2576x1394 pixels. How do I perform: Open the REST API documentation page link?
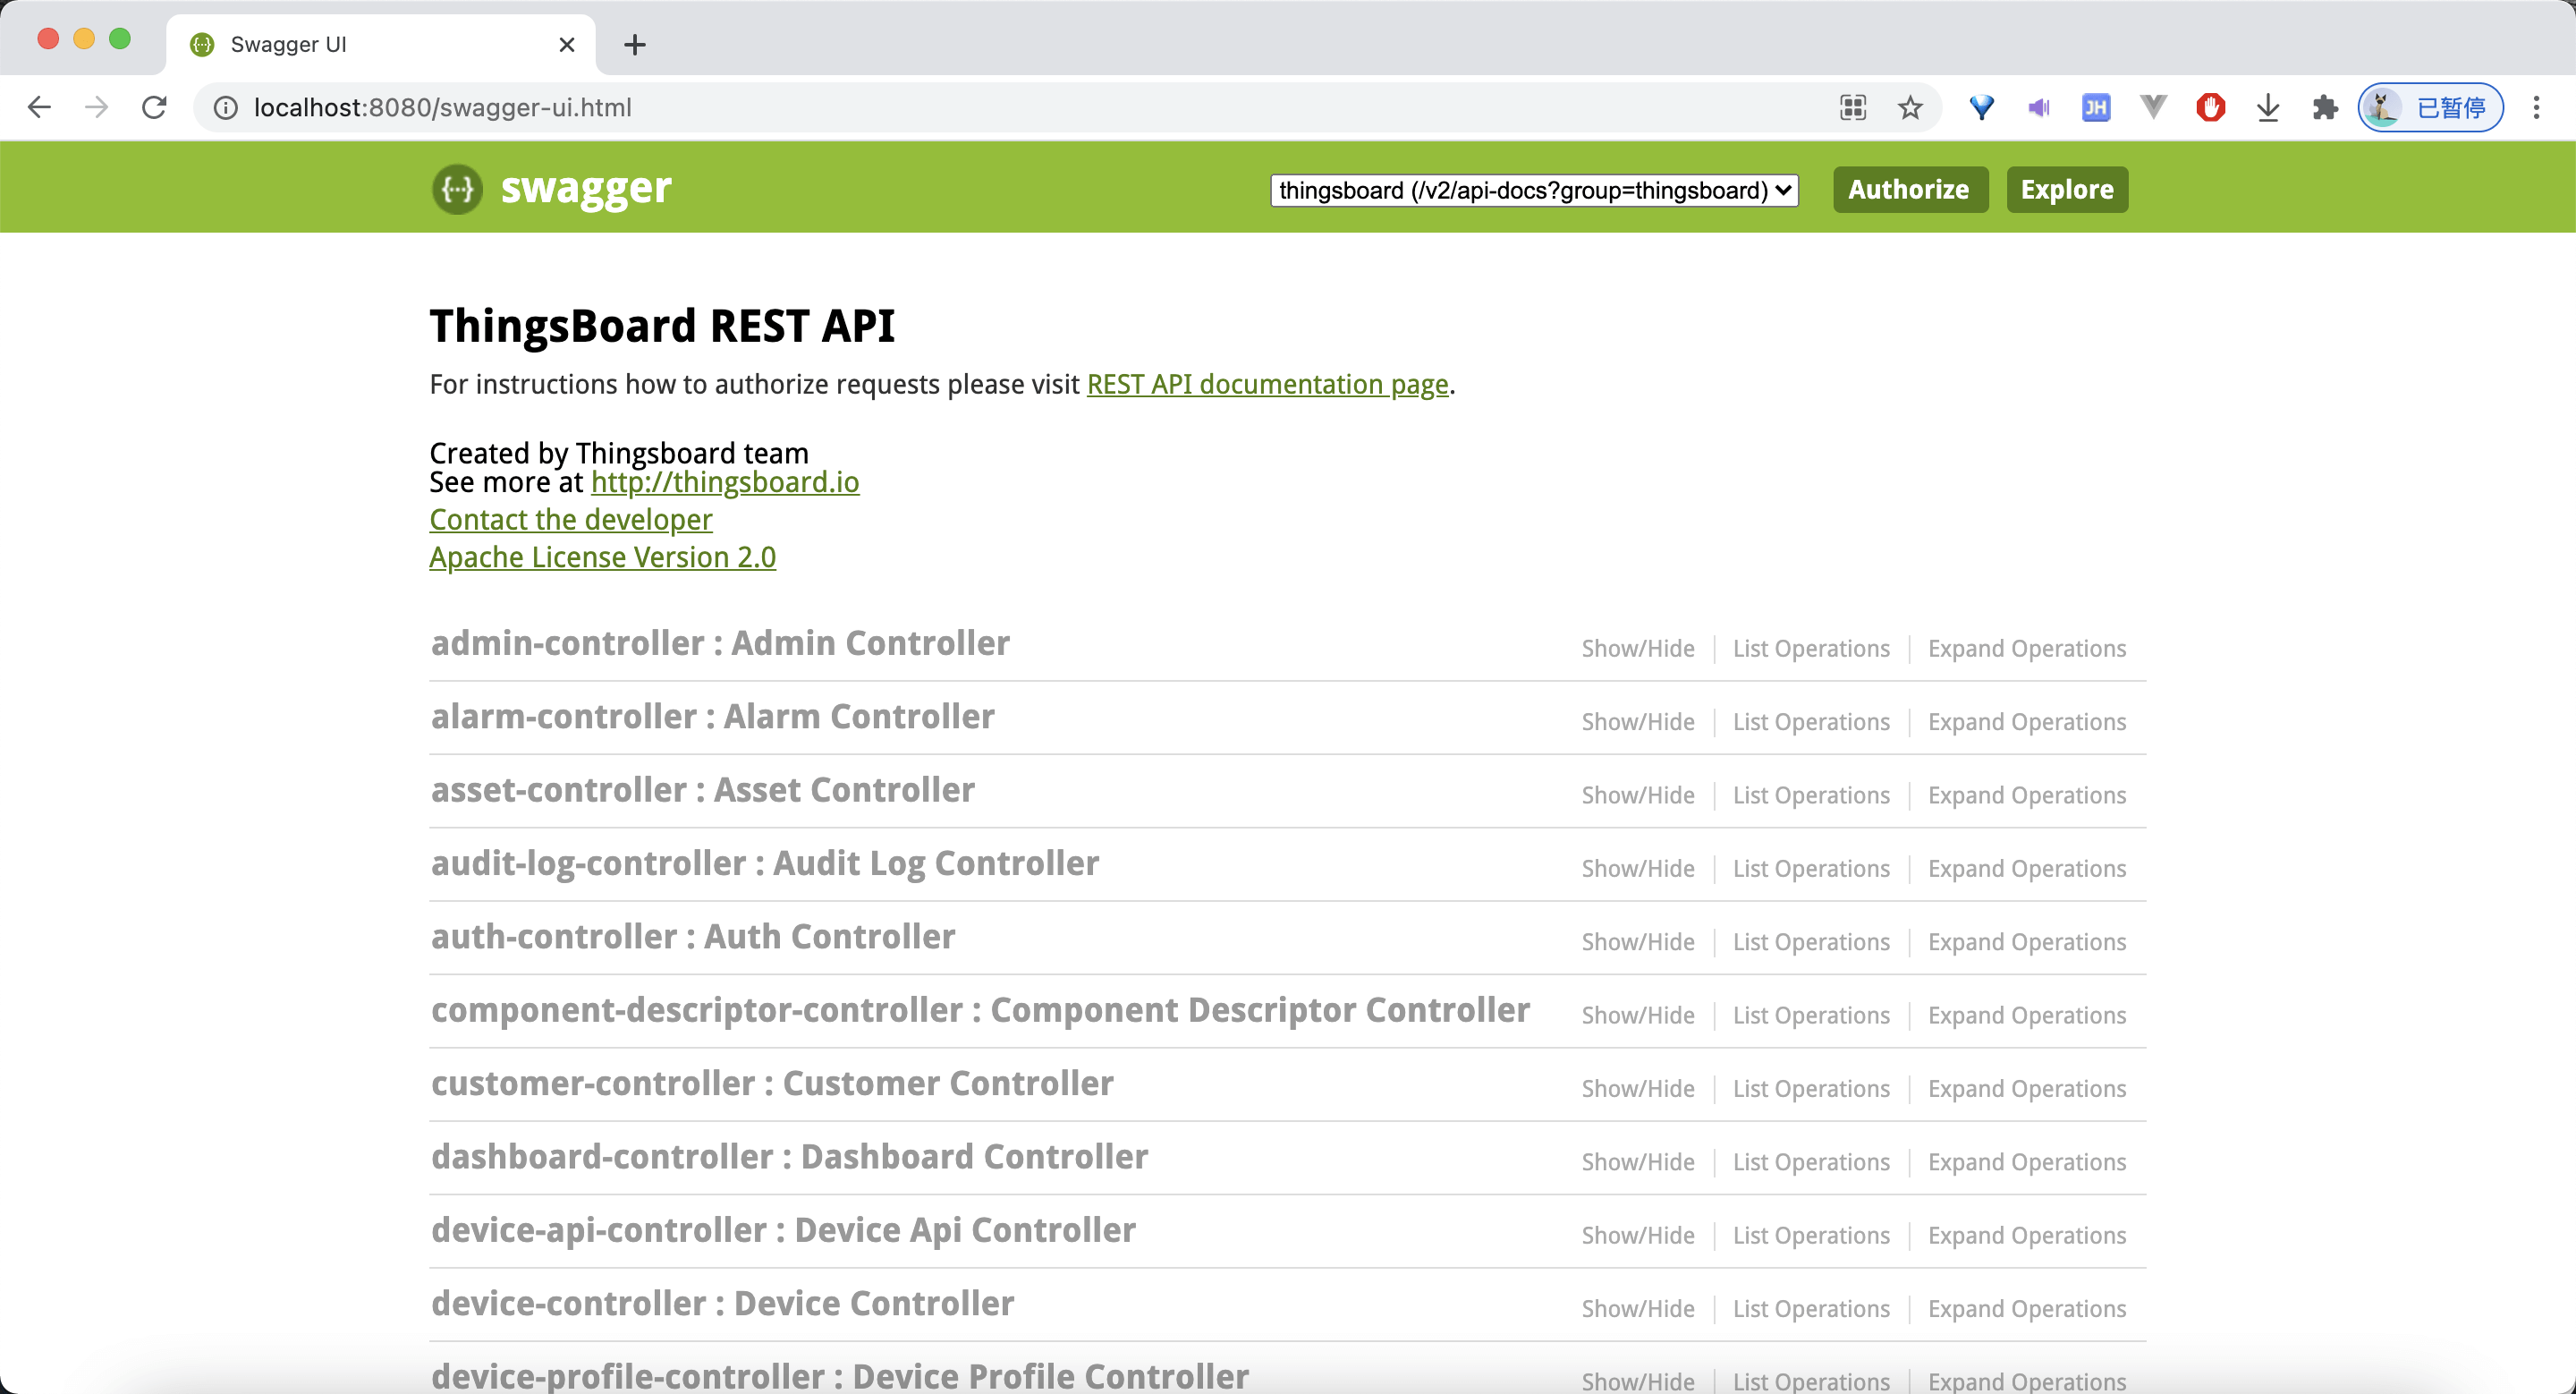(x=1267, y=384)
